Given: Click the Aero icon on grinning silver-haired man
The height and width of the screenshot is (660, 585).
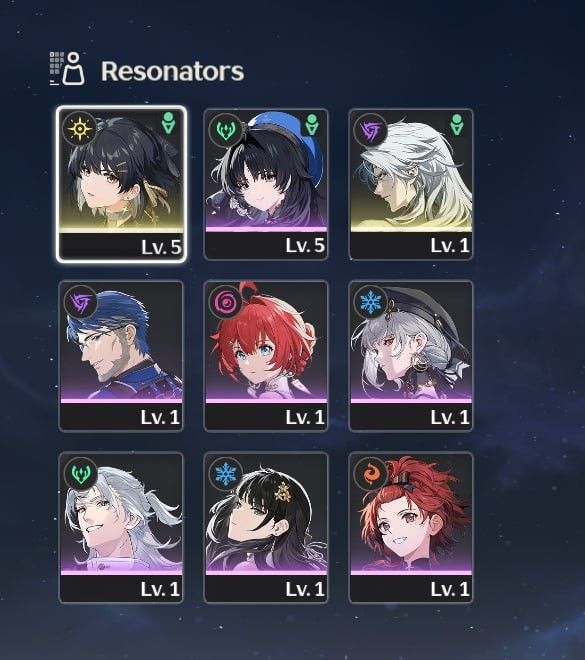Looking at the screenshot, I should (x=80, y=474).
